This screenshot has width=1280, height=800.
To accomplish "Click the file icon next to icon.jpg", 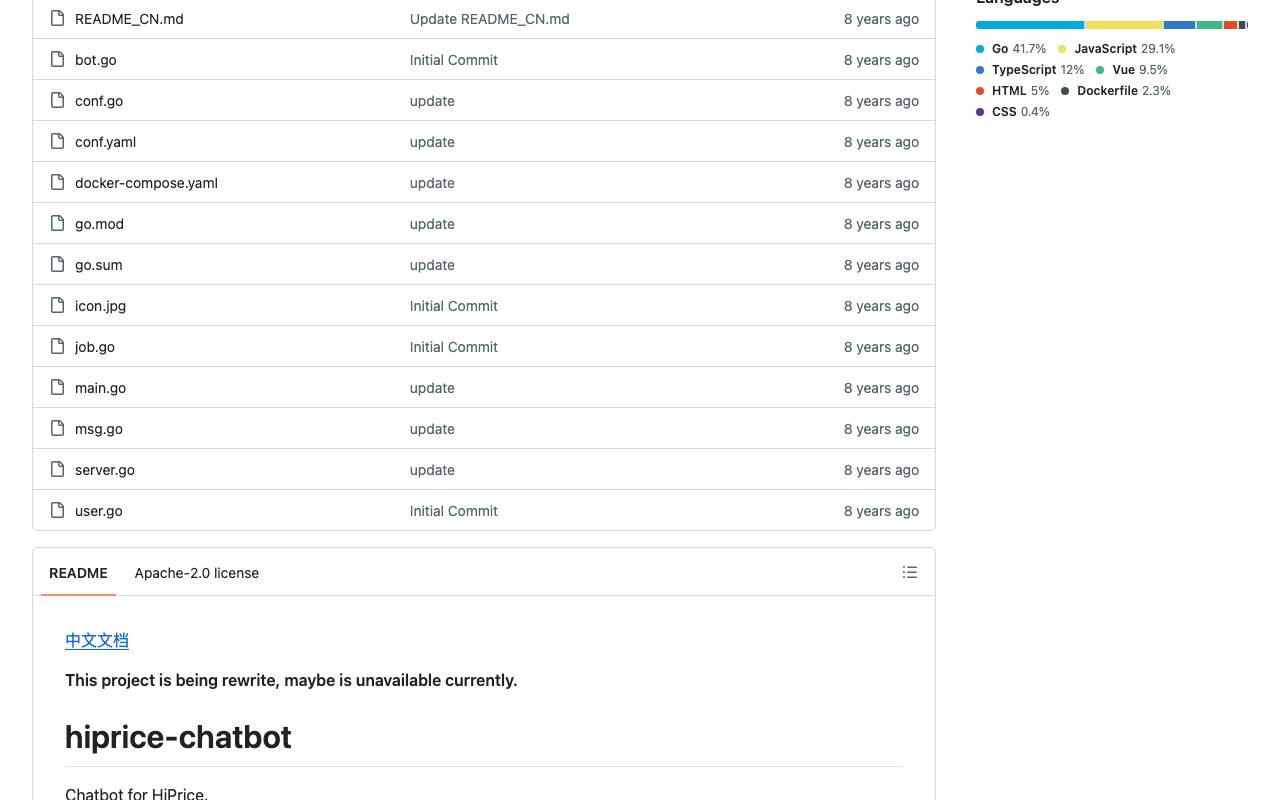I will [x=58, y=305].
